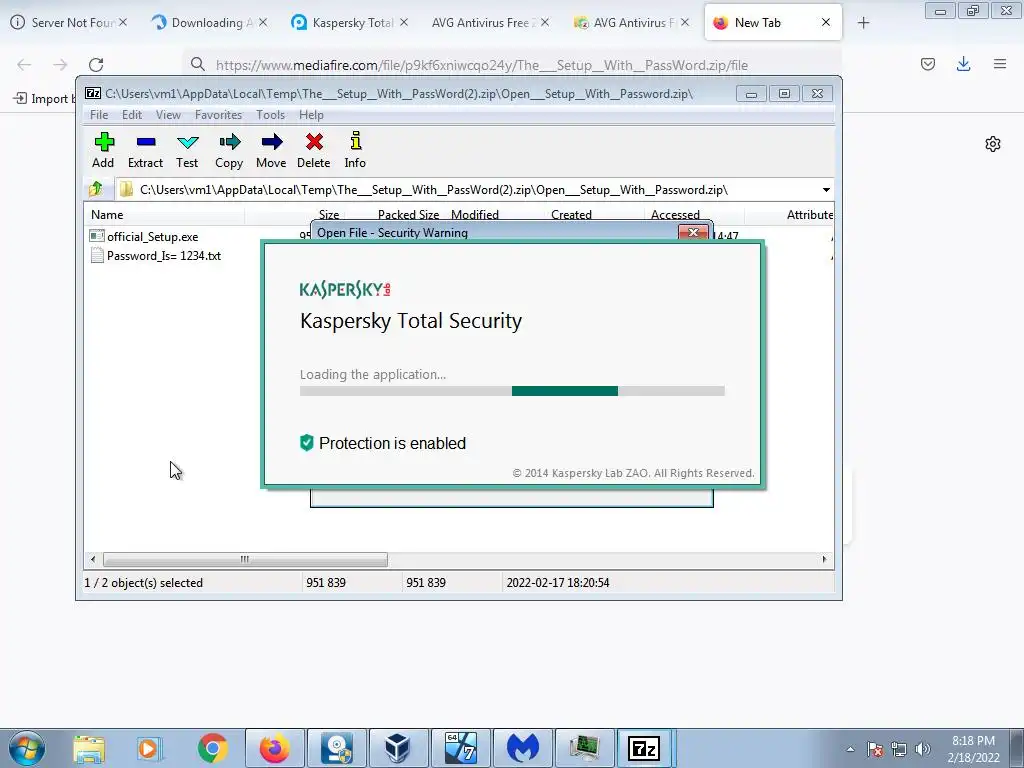Image resolution: width=1024 pixels, height=768 pixels.
Task: Open the Firefox downloads panel
Action: (963, 64)
